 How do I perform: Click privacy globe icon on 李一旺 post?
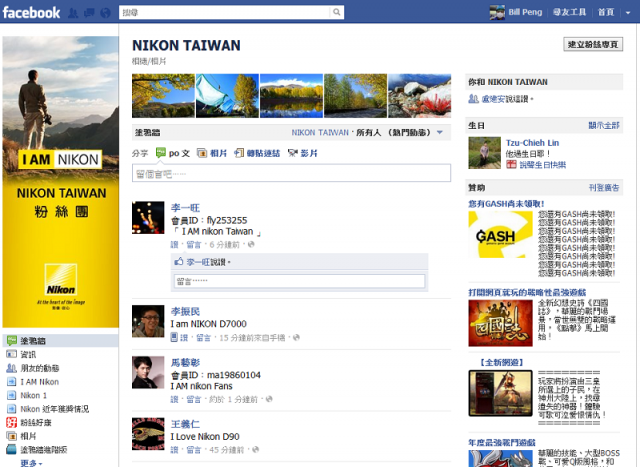(251, 244)
